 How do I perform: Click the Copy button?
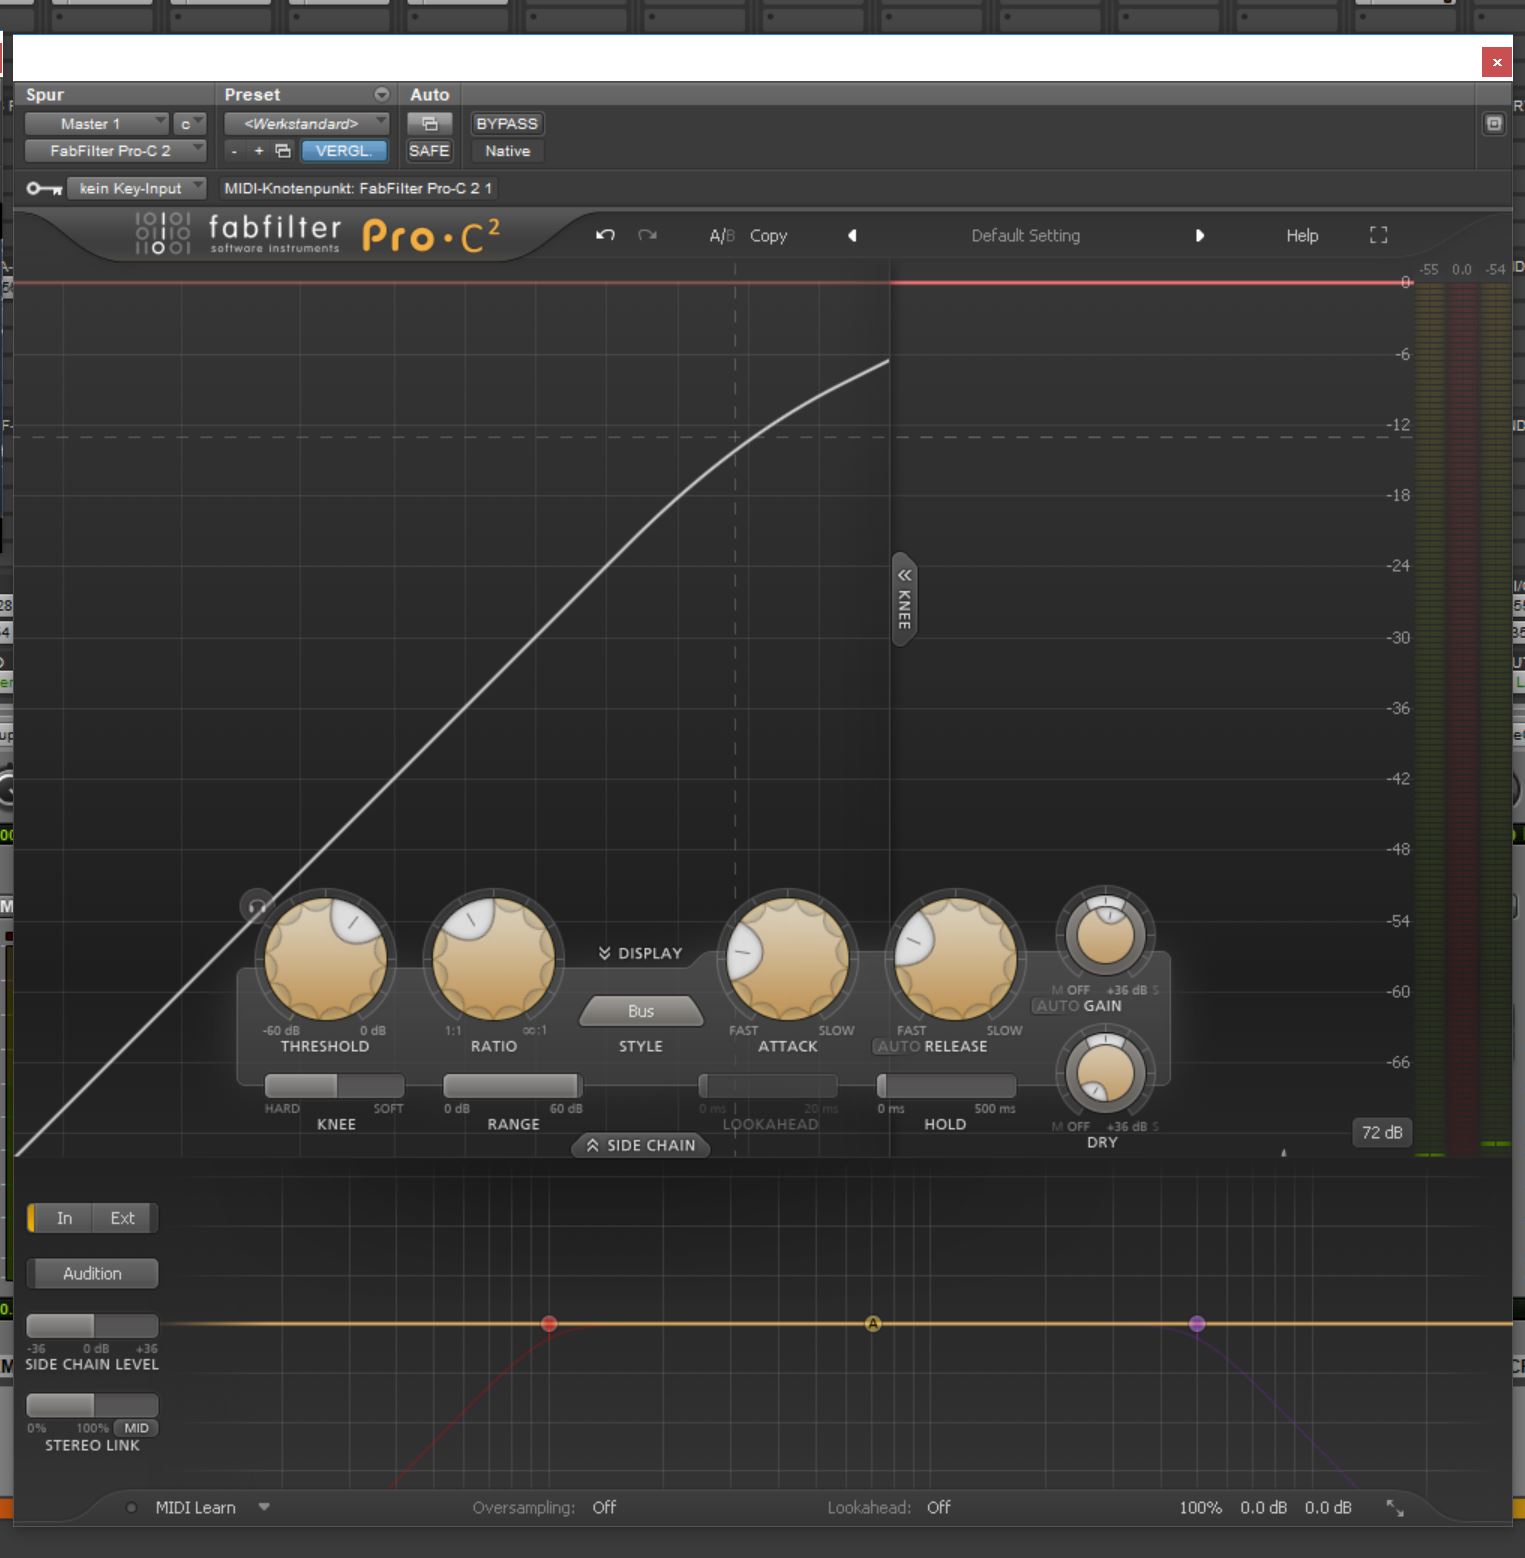coord(768,236)
